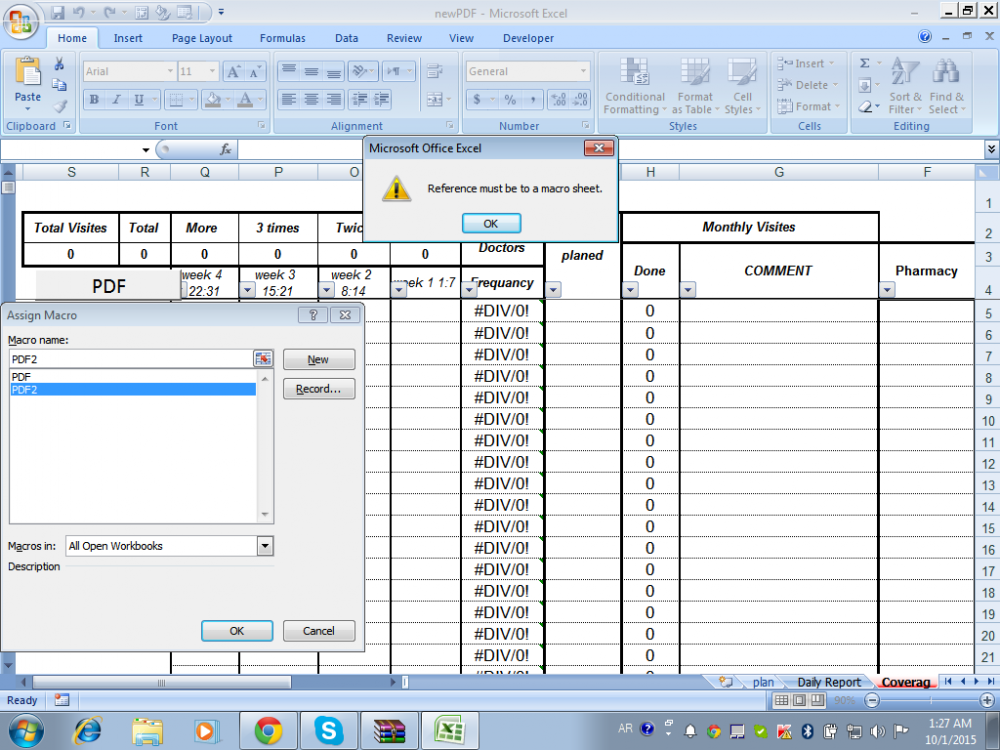Open Format as Table menu

pyautogui.click(x=695, y=86)
